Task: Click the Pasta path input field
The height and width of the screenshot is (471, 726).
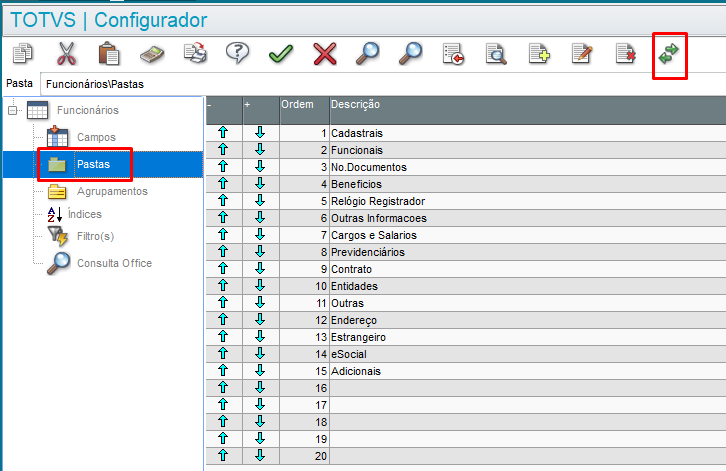Action: [383, 84]
